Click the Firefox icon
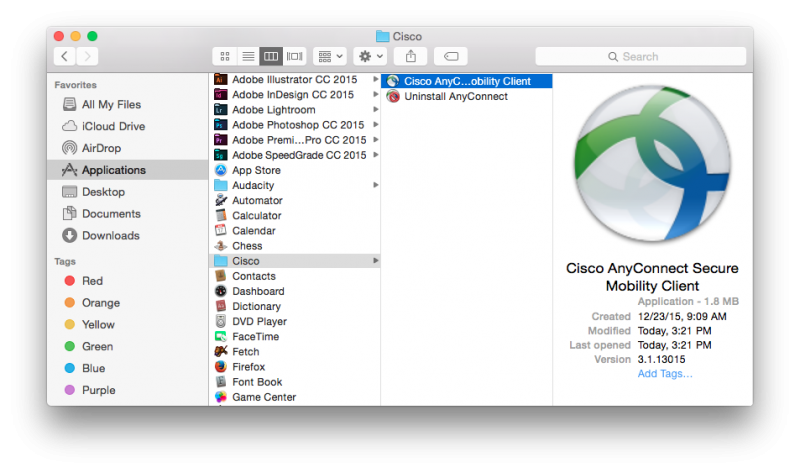Viewport: 800px width, 473px height. click(220, 367)
